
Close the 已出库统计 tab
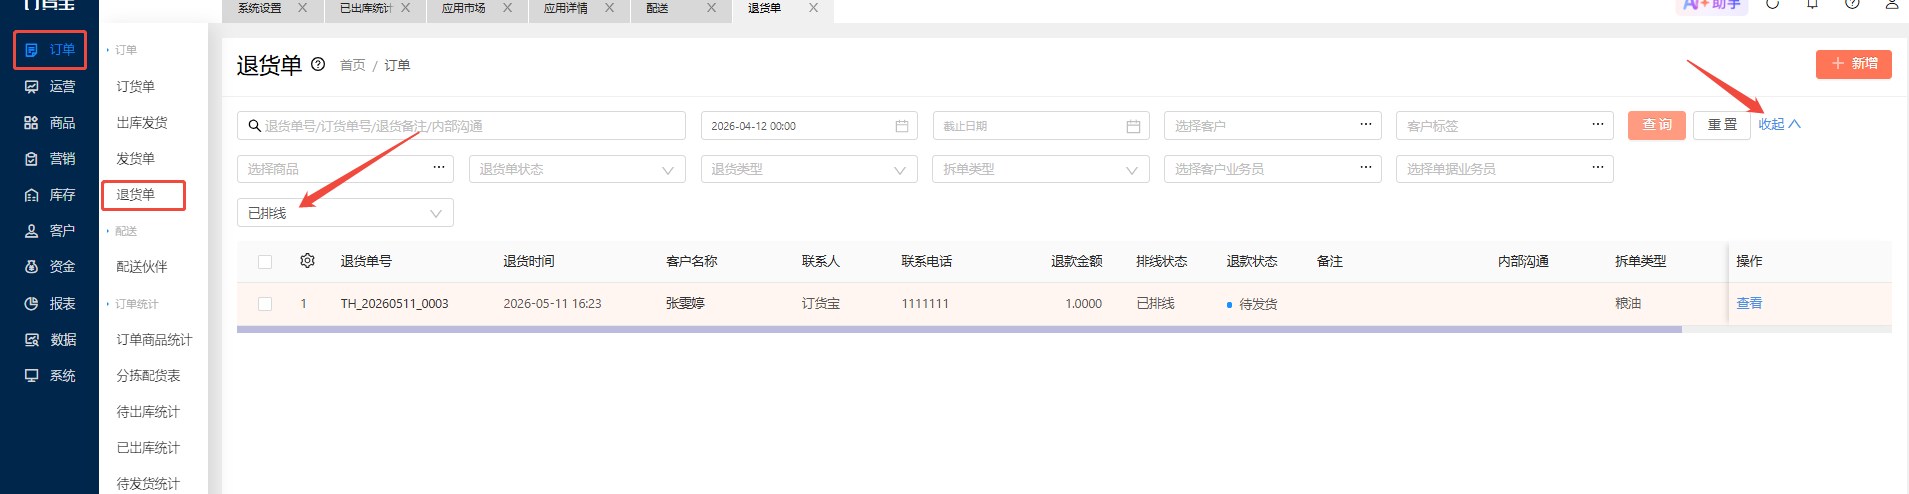click(405, 8)
